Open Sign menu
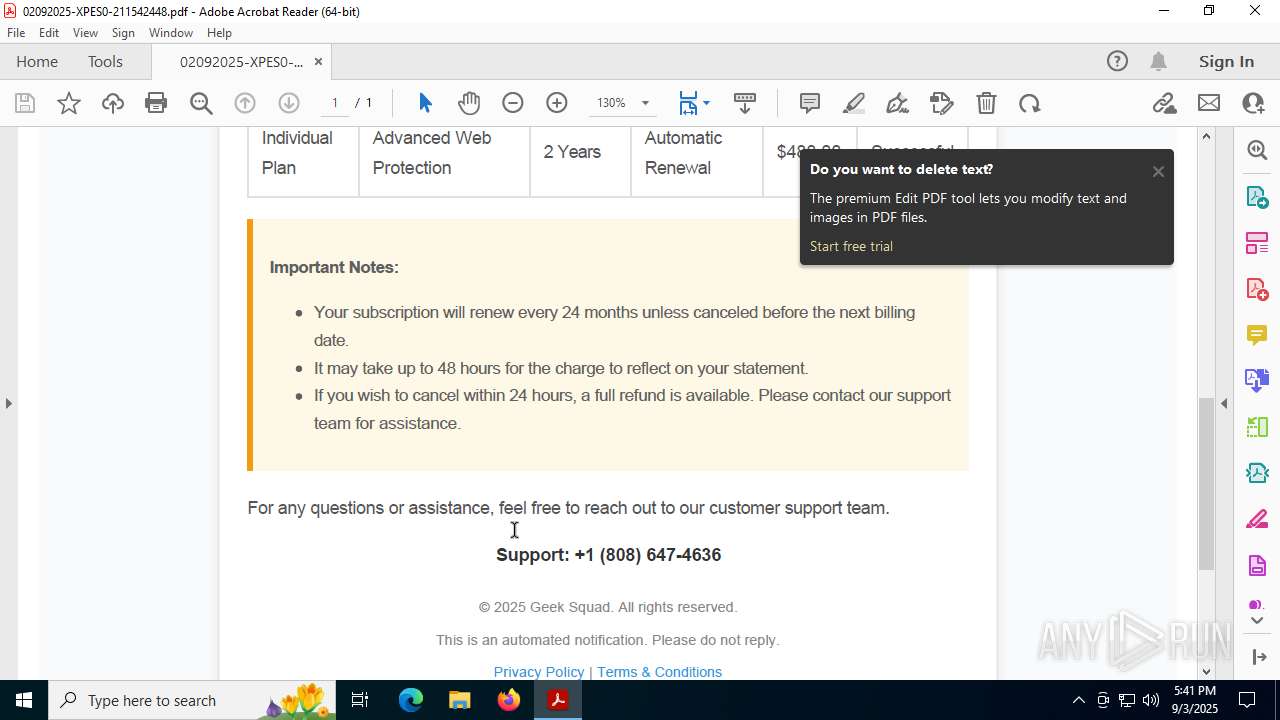This screenshot has width=1280, height=720. 123,33
